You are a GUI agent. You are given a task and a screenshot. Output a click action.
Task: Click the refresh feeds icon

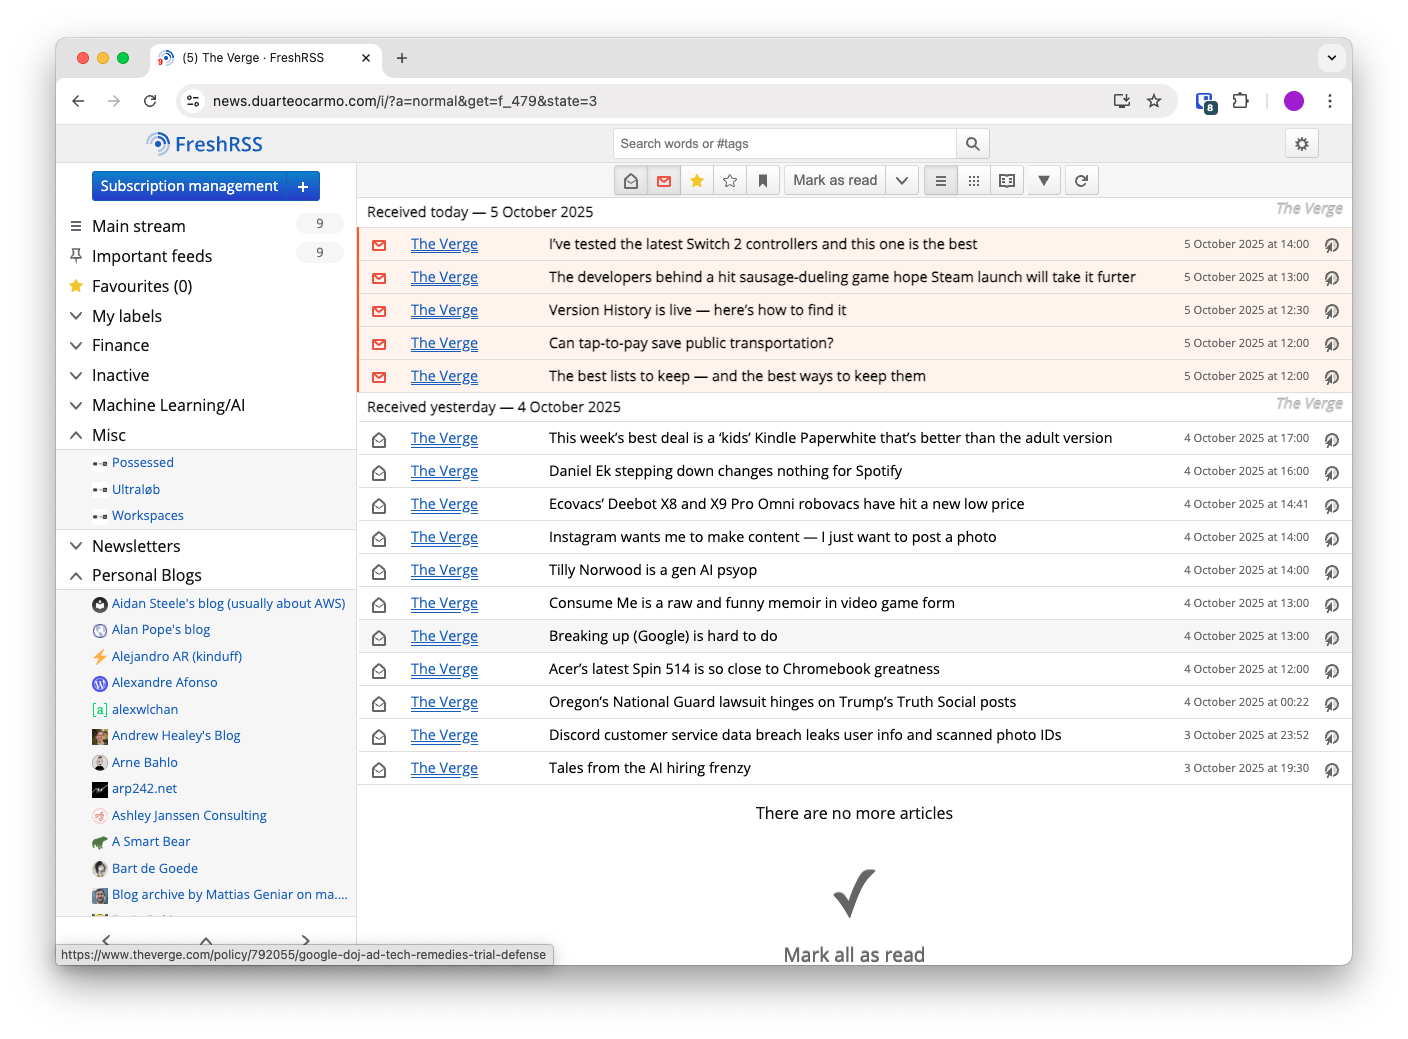pyautogui.click(x=1081, y=181)
